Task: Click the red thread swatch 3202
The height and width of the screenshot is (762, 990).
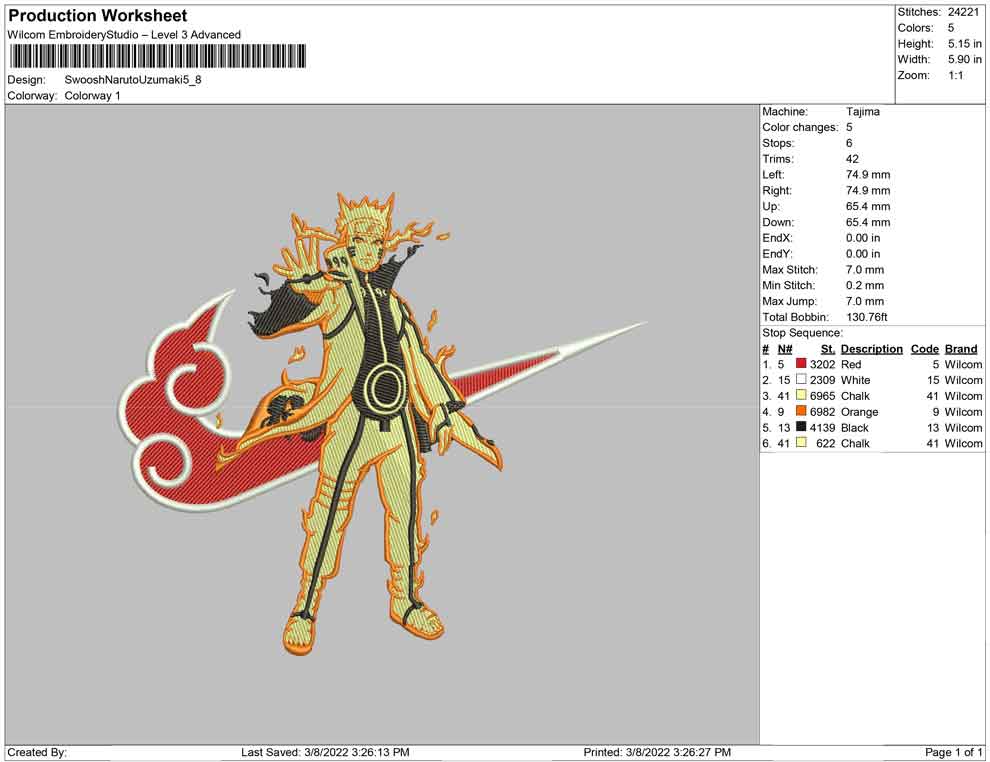Action: [x=801, y=364]
